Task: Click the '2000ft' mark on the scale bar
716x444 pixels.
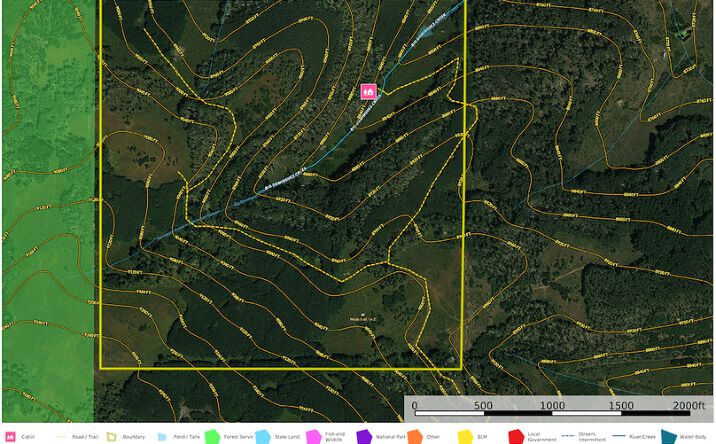Action: pos(689,406)
